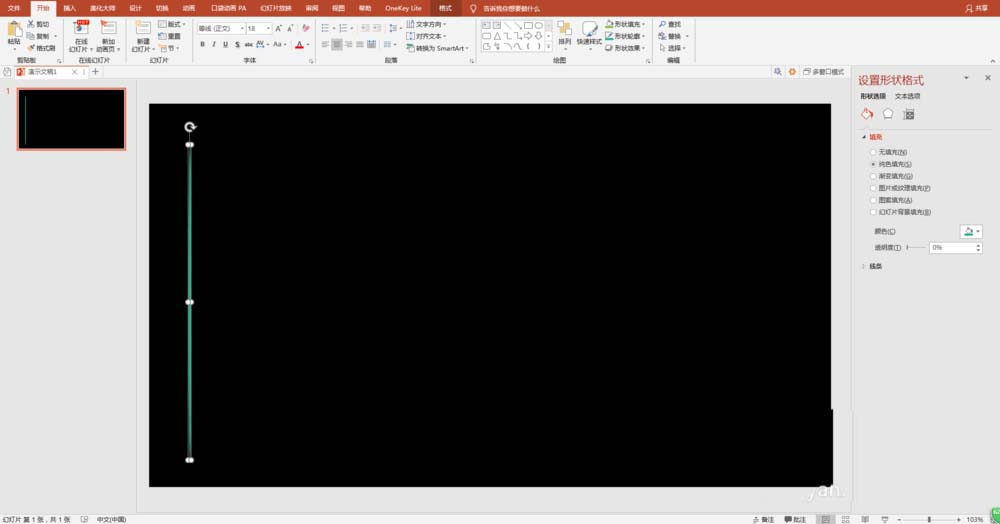The image size is (1000, 524).
Task: Collapse the Fill (填充) section
Action: click(x=864, y=137)
